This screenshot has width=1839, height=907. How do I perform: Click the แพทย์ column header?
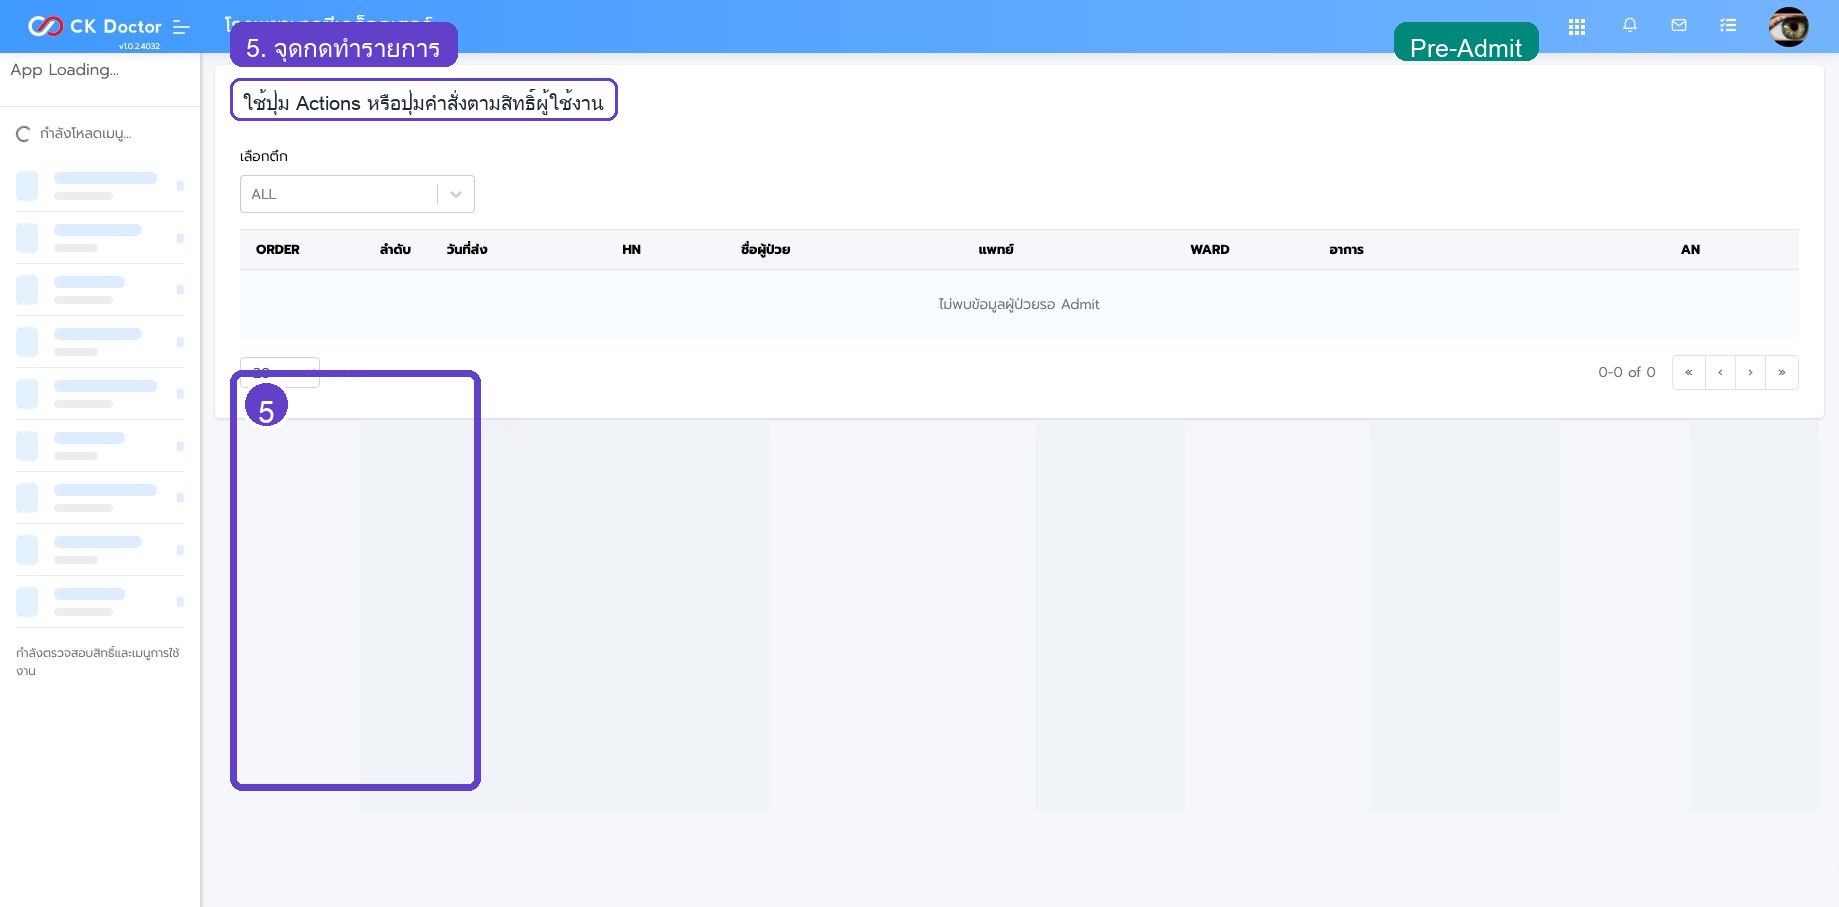[996, 250]
